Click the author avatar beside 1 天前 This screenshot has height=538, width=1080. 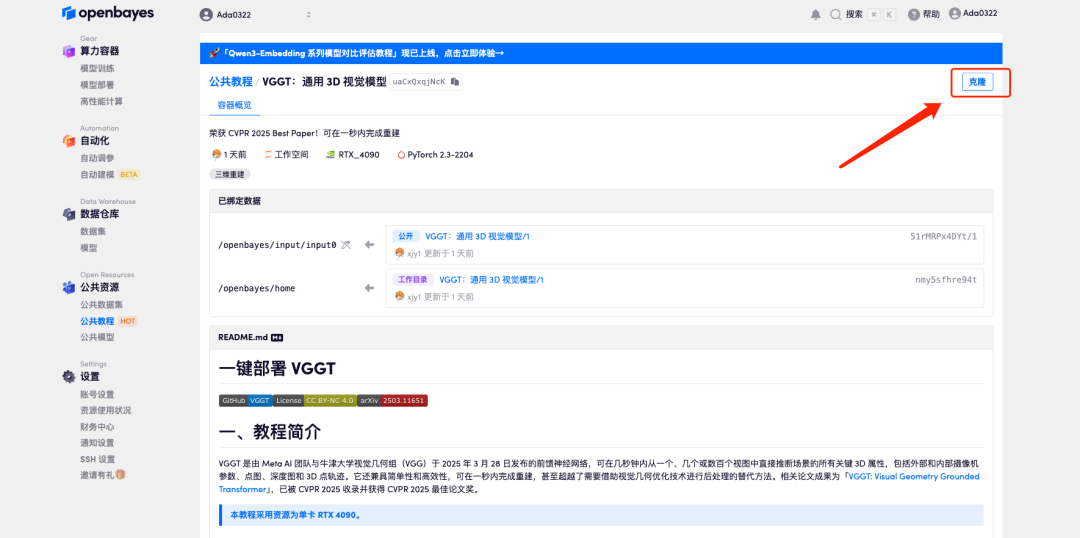click(216, 154)
